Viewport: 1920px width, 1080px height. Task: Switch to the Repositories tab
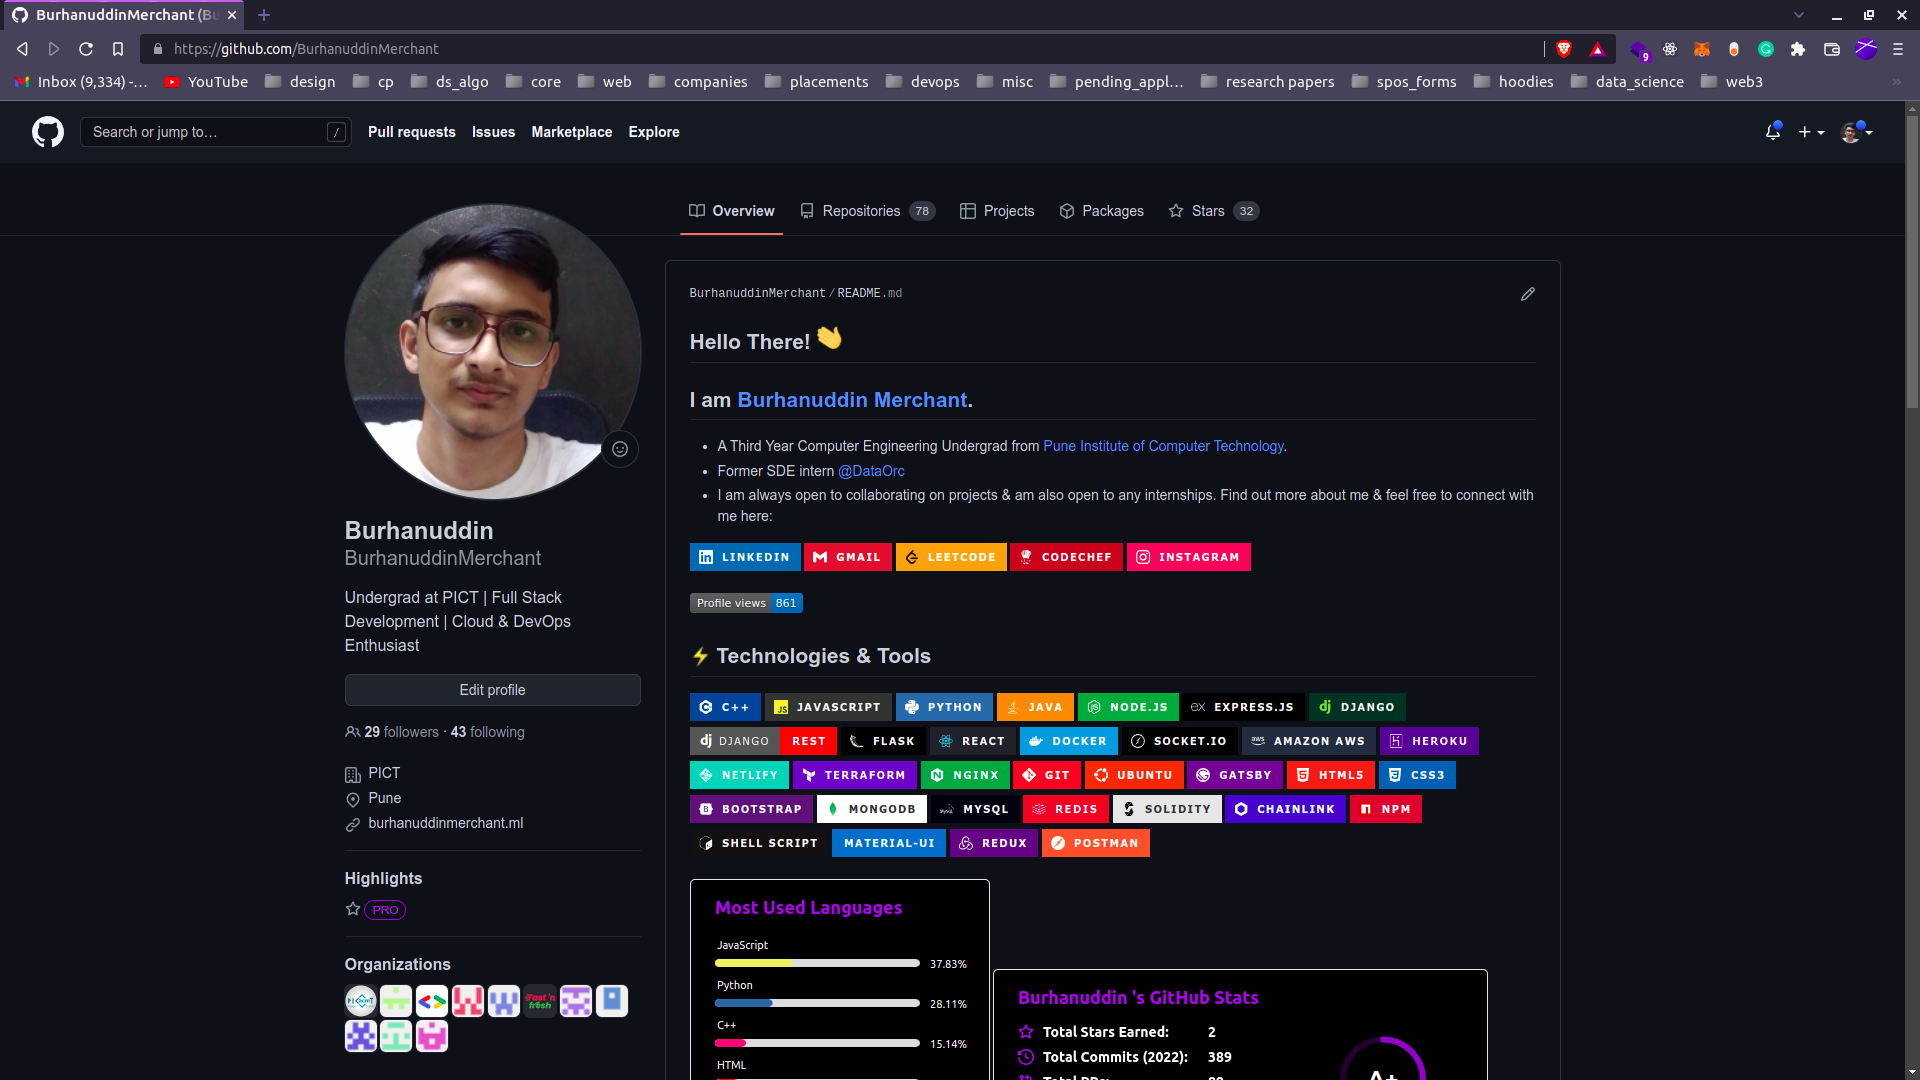coord(862,211)
